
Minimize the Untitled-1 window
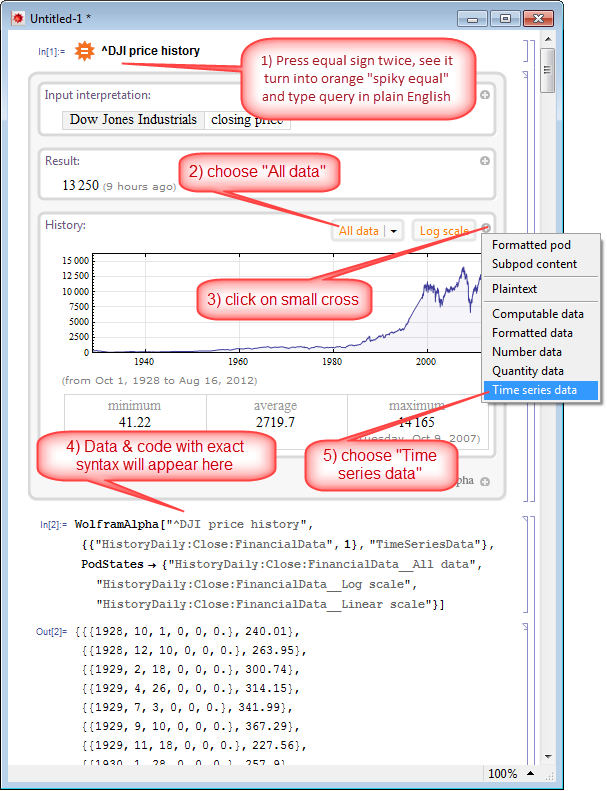click(473, 19)
